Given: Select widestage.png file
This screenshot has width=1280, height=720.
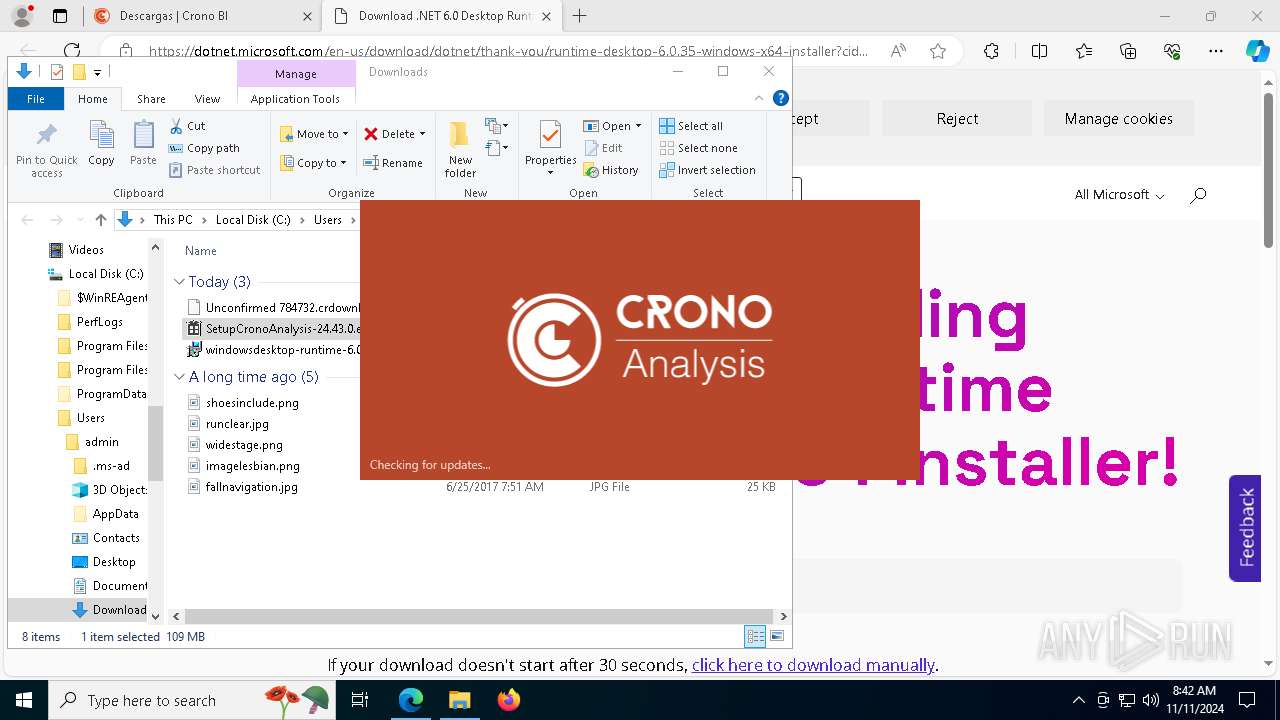Looking at the screenshot, I should [x=244, y=445].
